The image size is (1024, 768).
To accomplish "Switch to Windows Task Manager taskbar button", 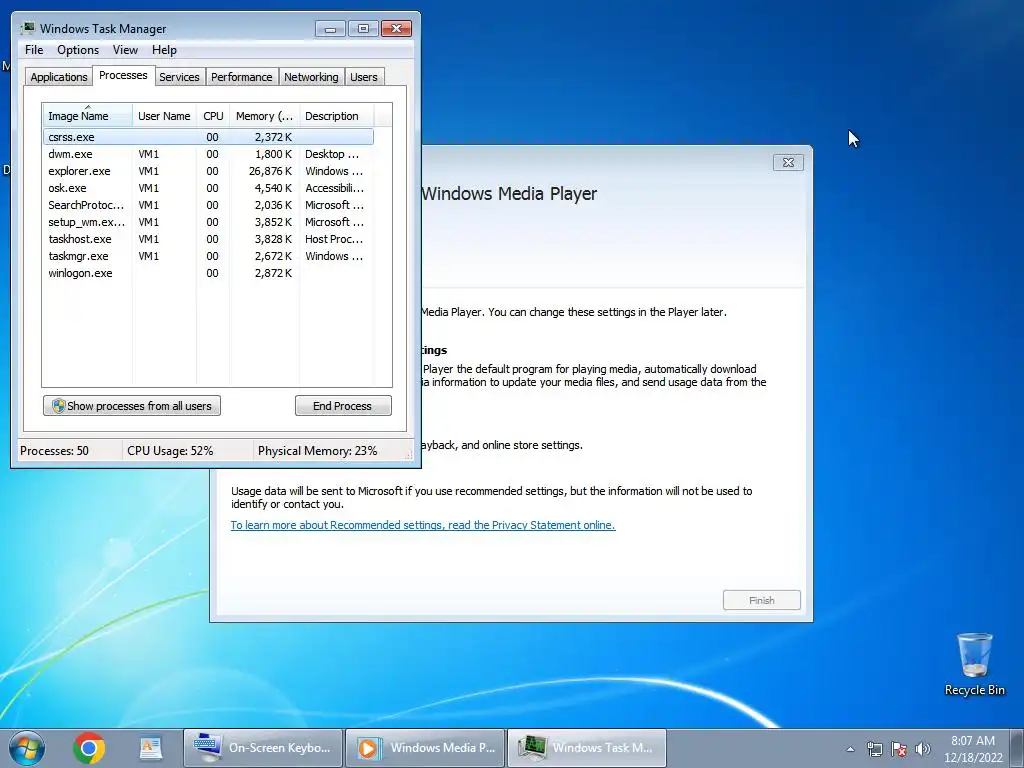I will click(587, 748).
